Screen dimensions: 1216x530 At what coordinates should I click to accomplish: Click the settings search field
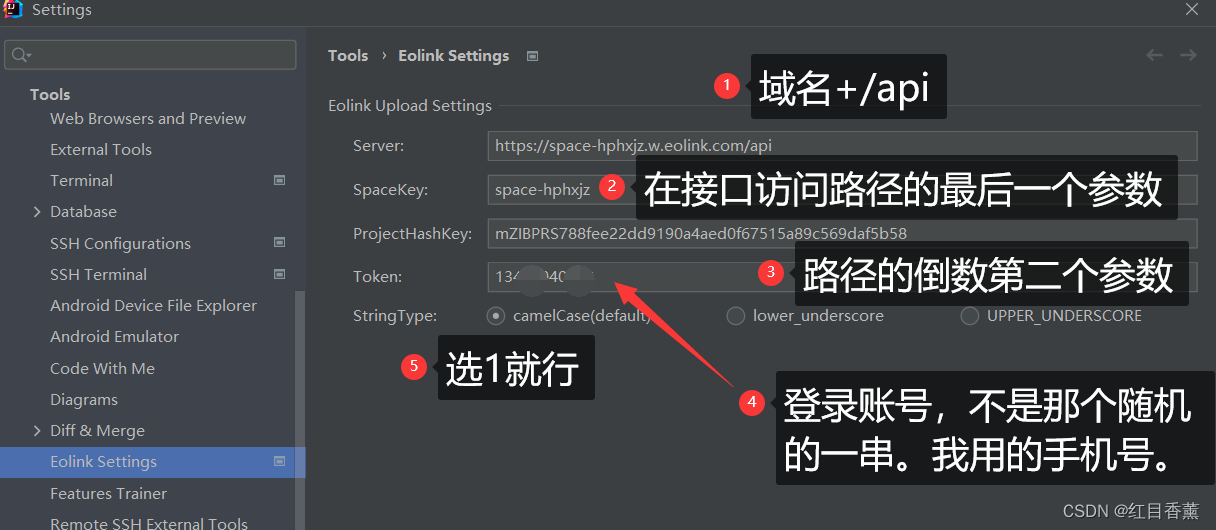click(150, 54)
